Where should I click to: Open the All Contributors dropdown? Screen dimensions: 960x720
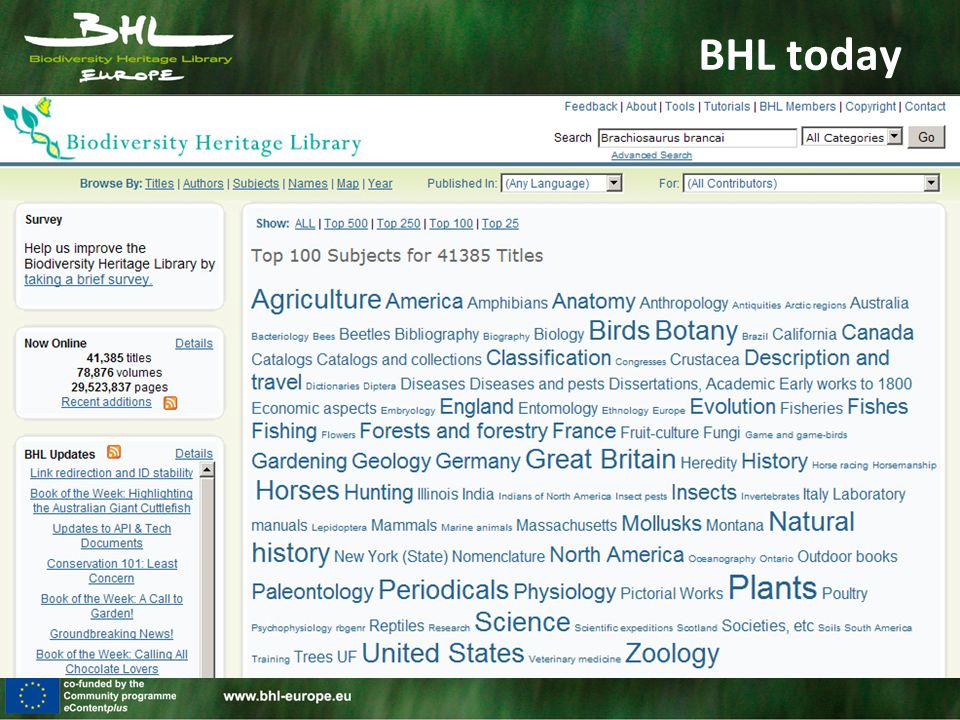(811, 183)
